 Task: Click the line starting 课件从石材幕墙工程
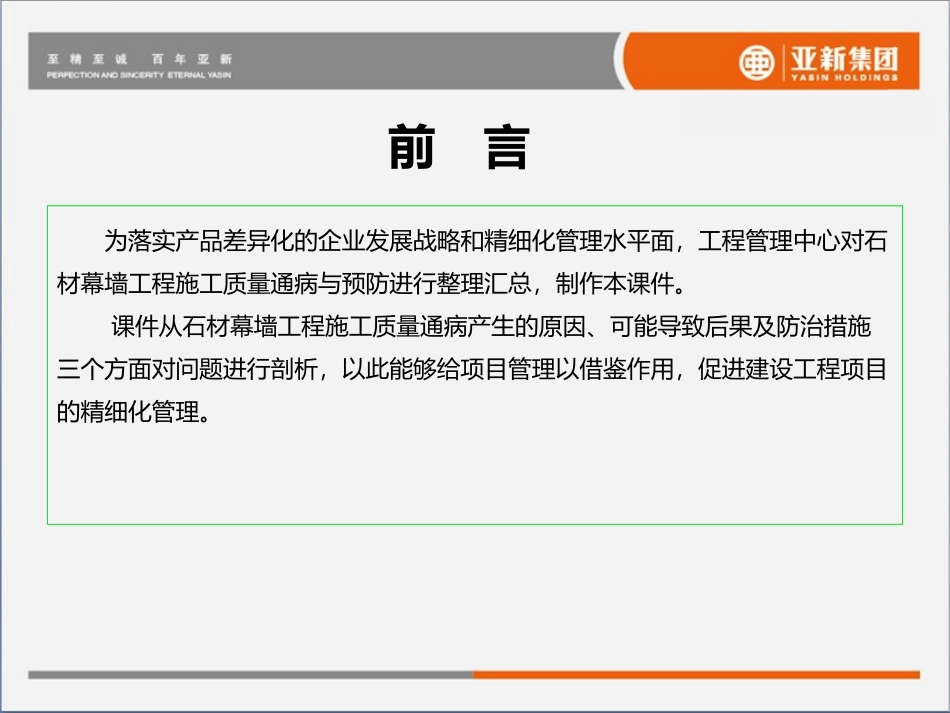point(491,327)
